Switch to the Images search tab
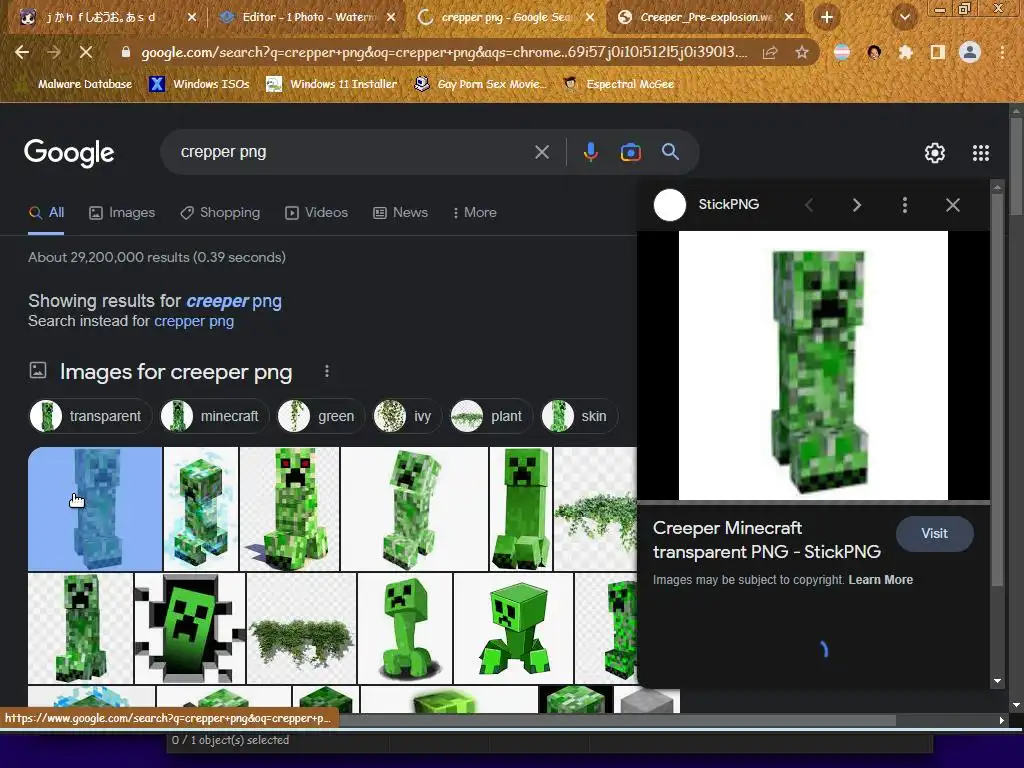 tap(122, 213)
